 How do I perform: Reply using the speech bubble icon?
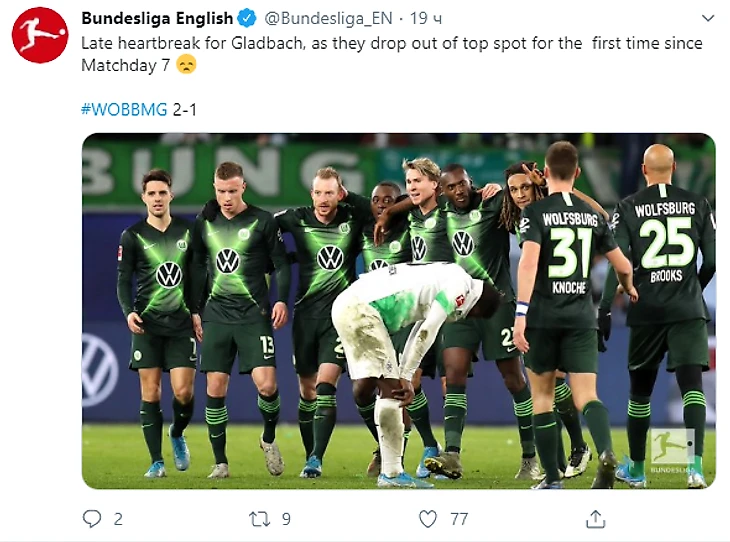(92, 518)
